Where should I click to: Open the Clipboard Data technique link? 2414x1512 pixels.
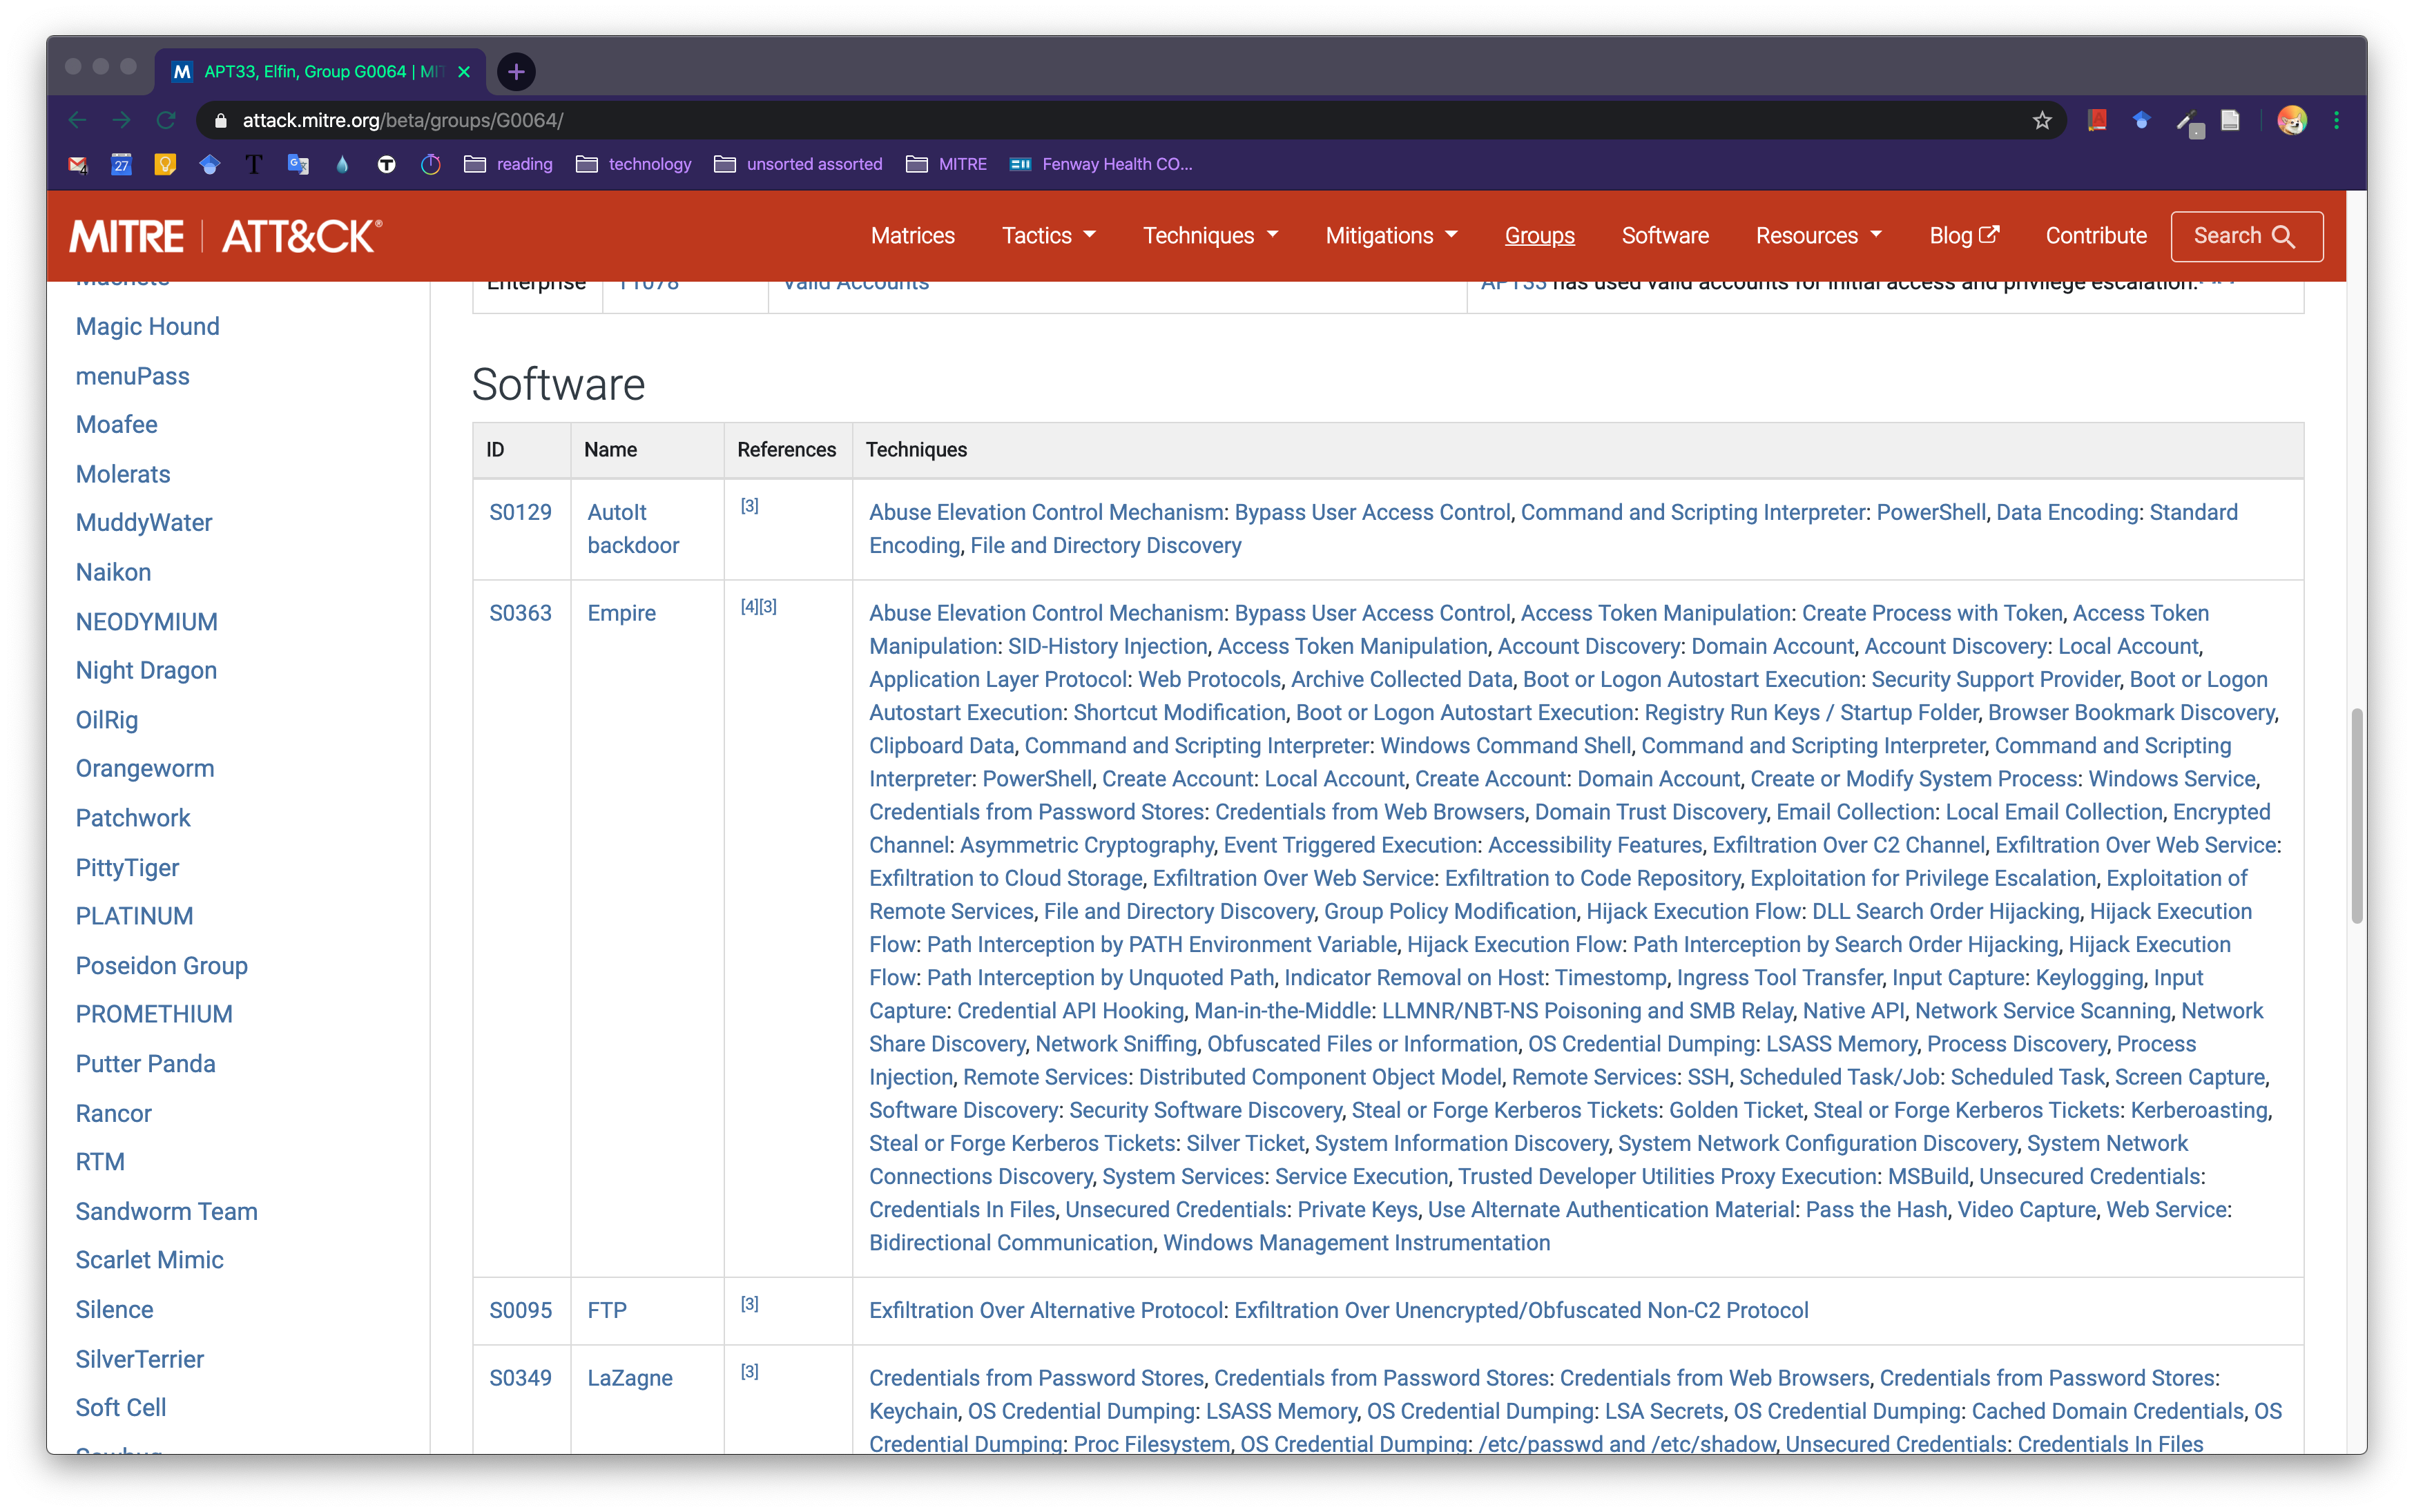click(x=941, y=745)
